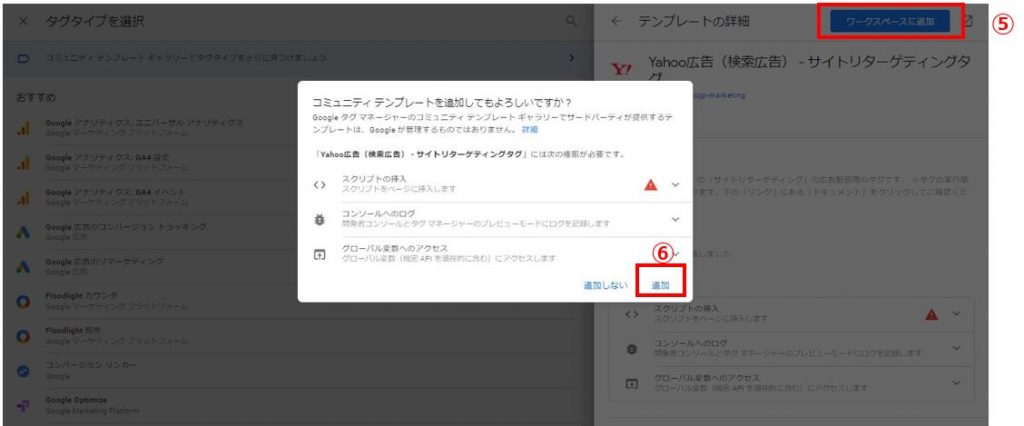The image size is (1024, 426).
Task: Click the bug icon in the dialog
Action: pos(319,220)
